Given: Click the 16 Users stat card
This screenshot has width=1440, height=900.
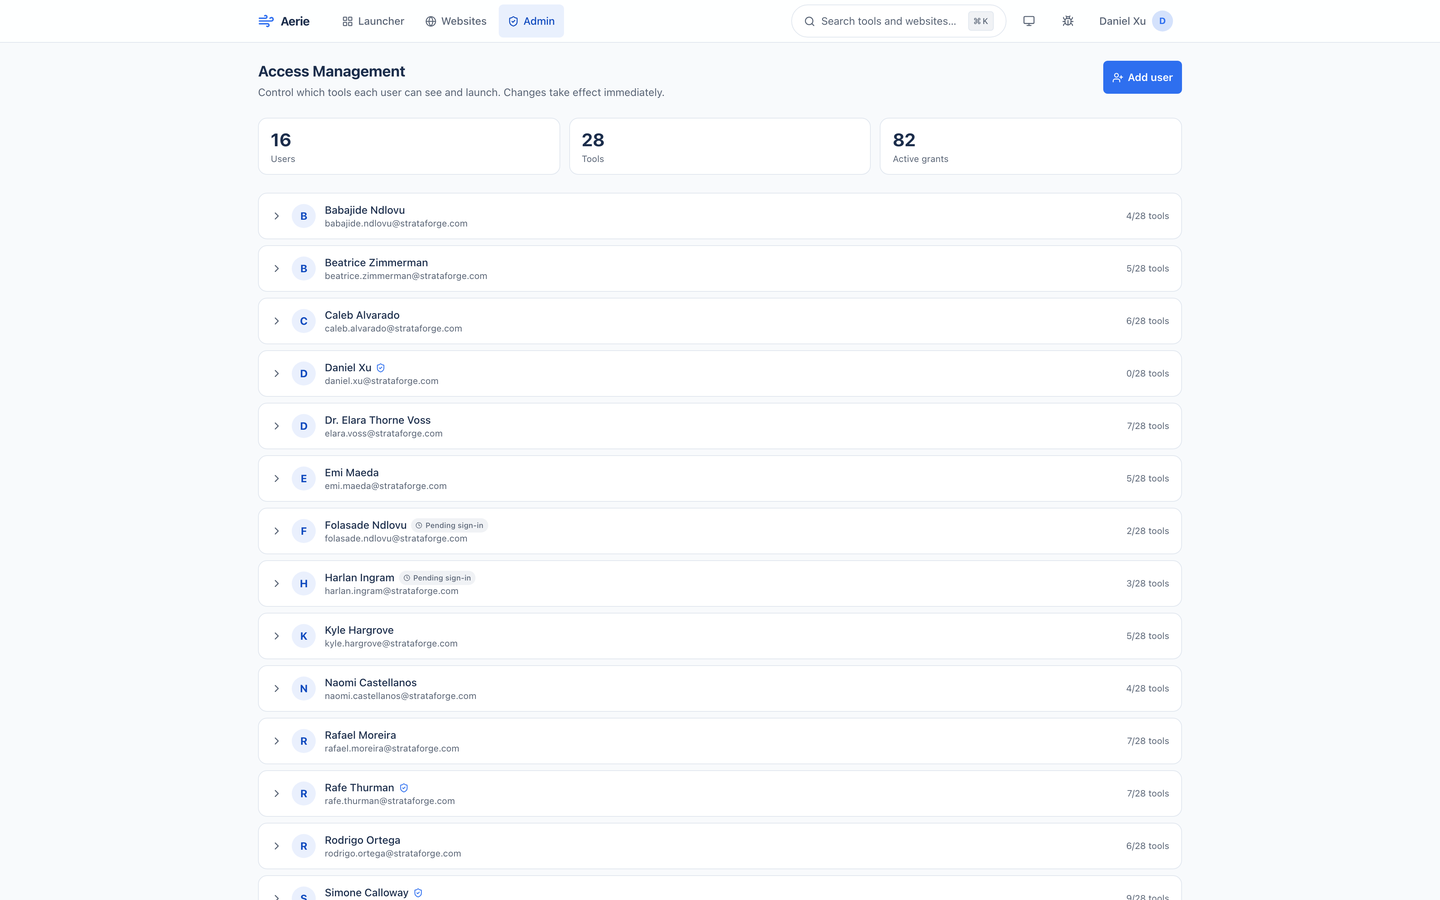Looking at the screenshot, I should tap(409, 146).
